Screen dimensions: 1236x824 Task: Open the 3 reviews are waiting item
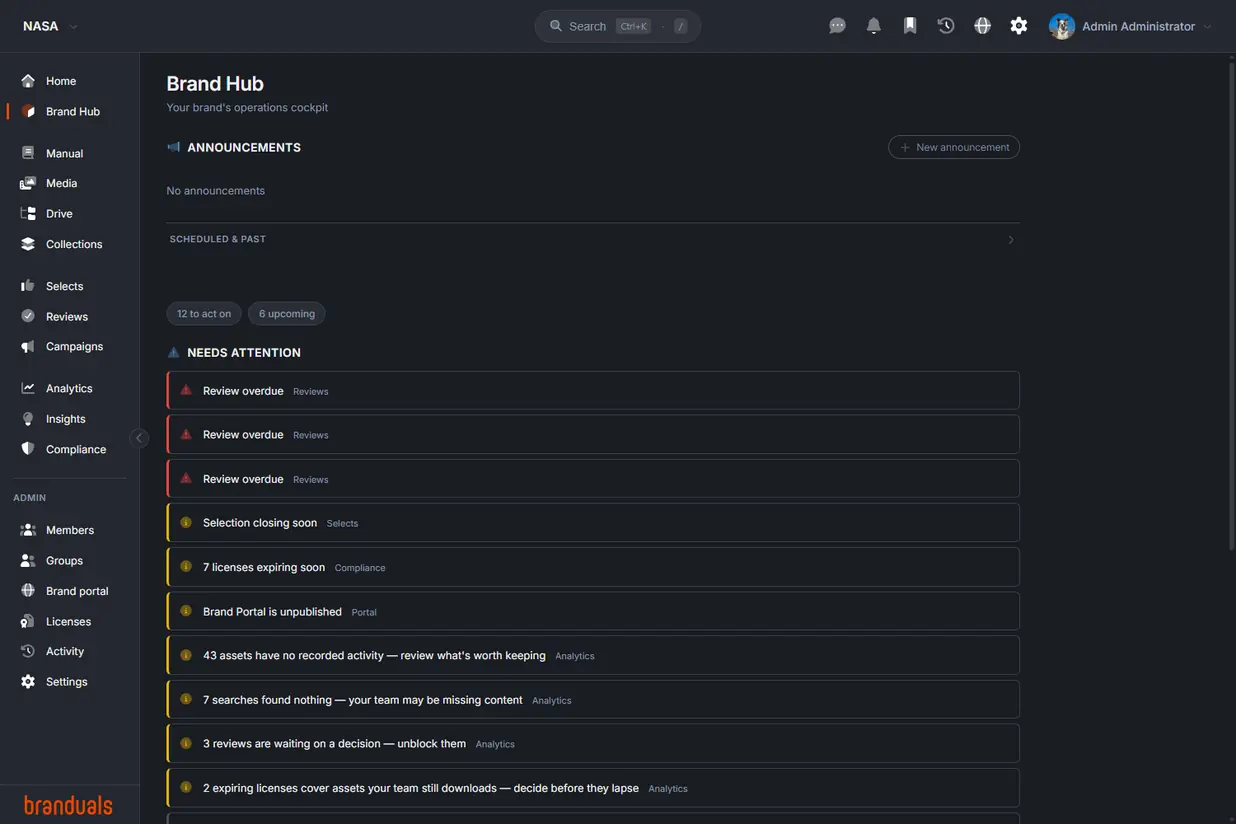593,744
